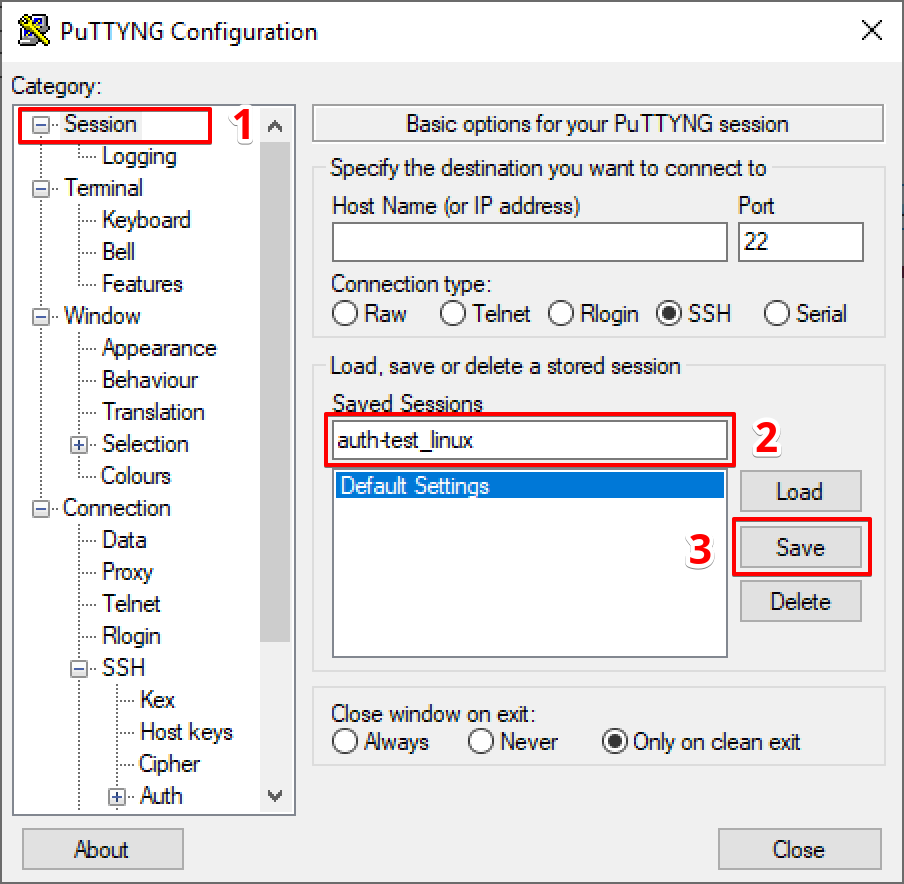This screenshot has height=884, width=904.
Task: Click the category tree scroll up arrow
Action: pyautogui.click(x=275, y=126)
